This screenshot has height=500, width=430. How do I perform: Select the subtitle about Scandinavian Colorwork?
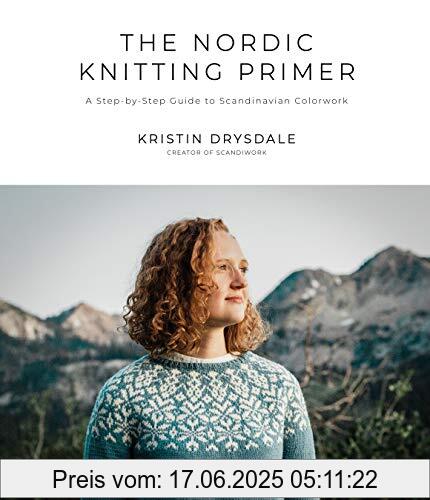pyautogui.click(x=217, y=101)
